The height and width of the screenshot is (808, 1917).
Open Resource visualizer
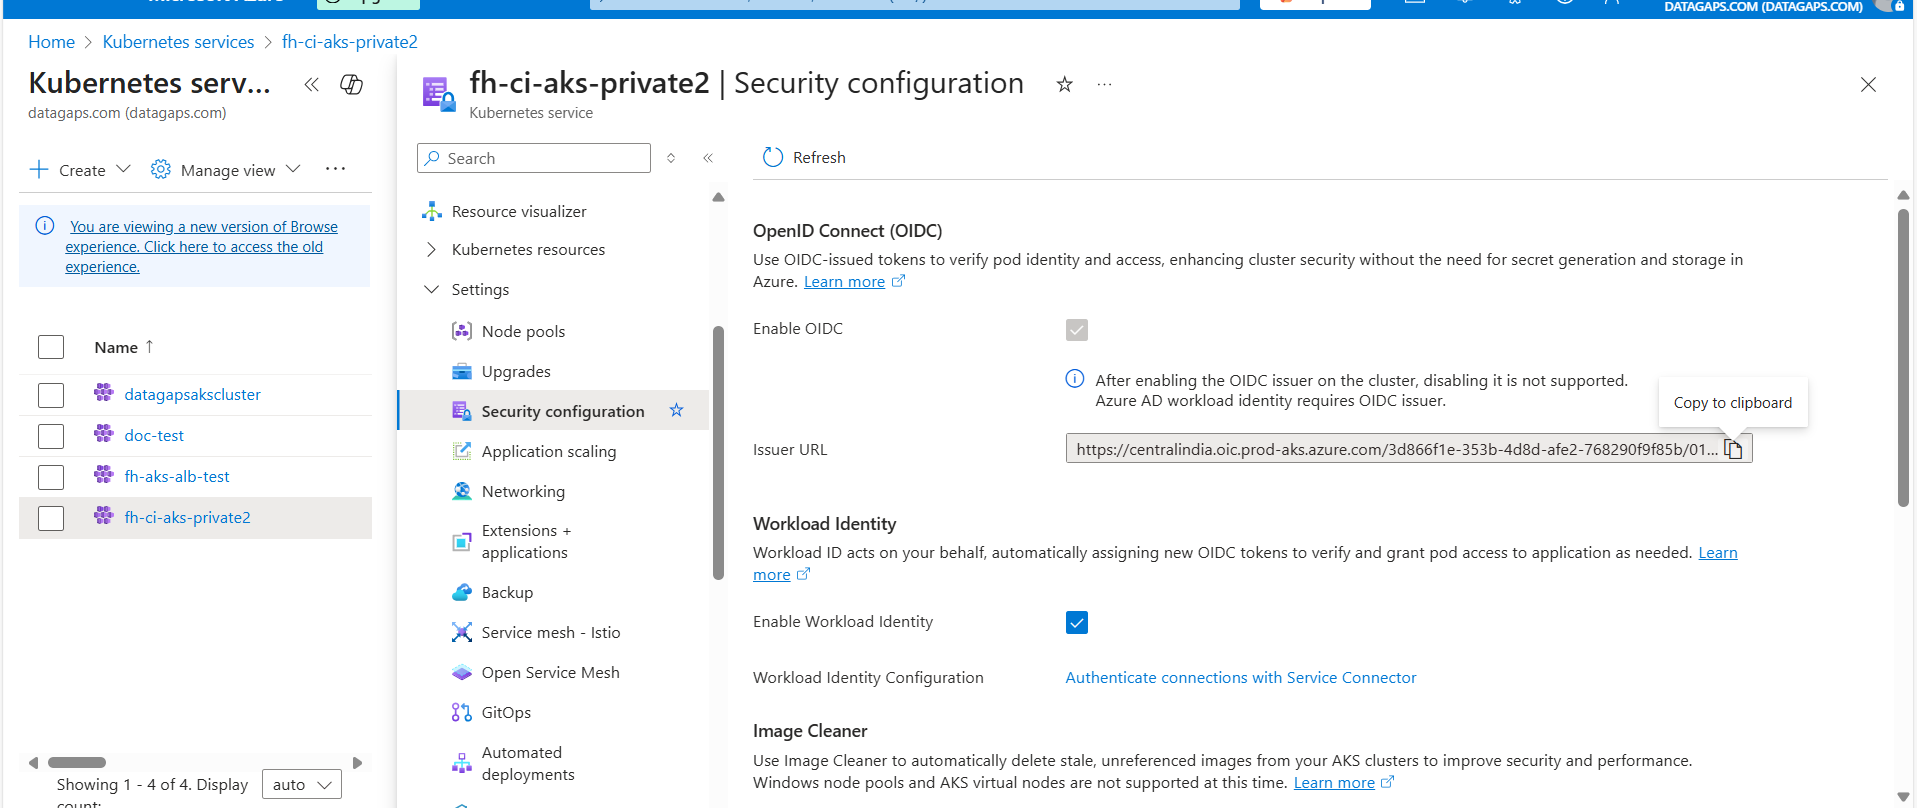click(519, 211)
